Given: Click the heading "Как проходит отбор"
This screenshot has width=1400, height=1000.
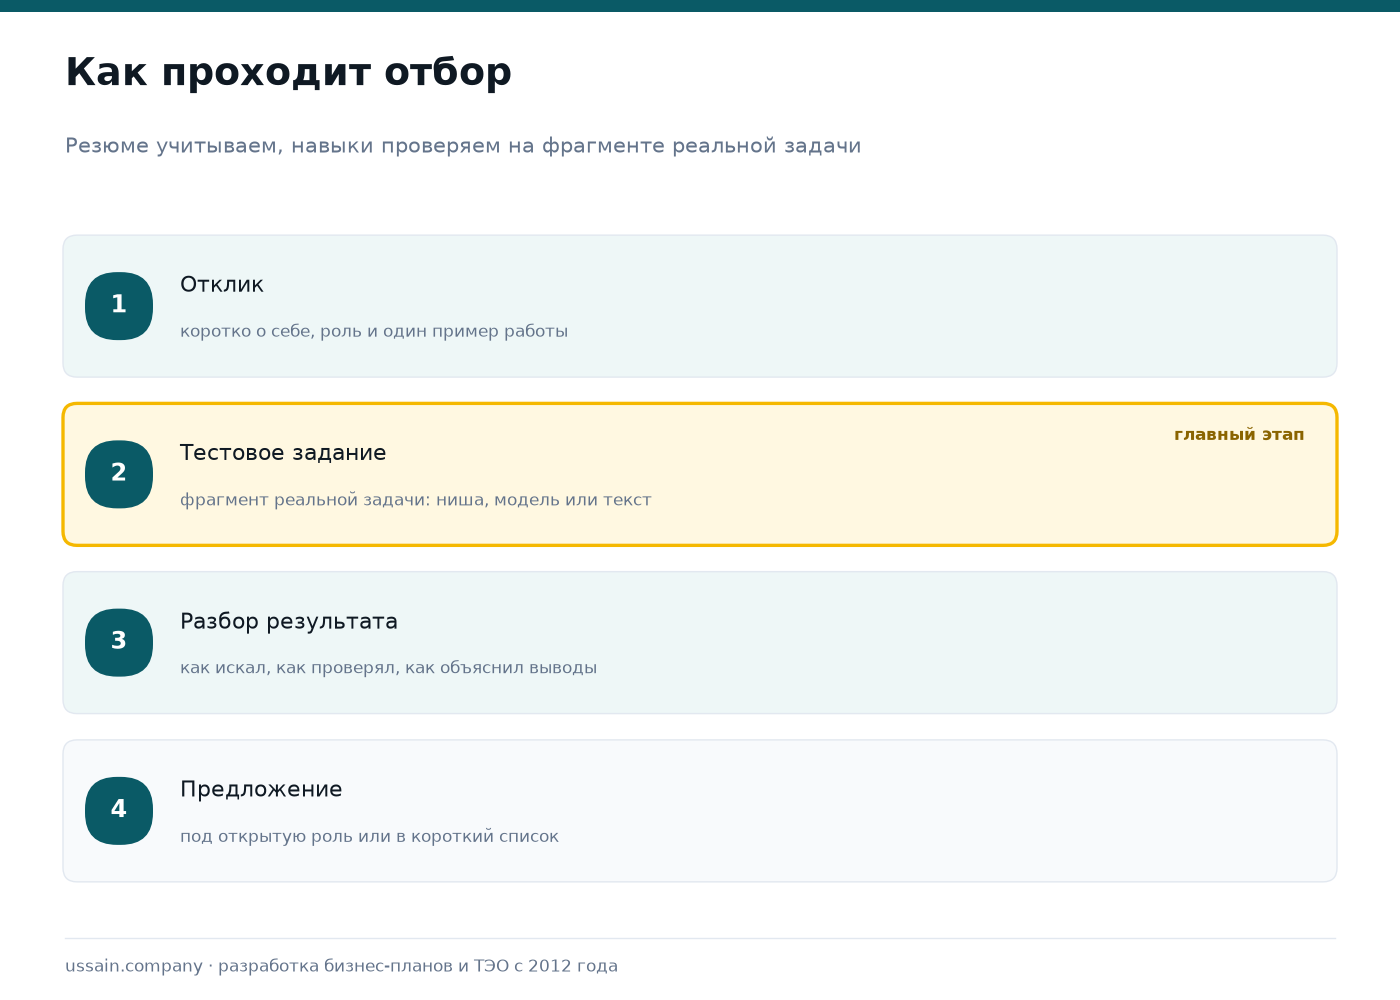Looking at the screenshot, I should (x=288, y=73).
